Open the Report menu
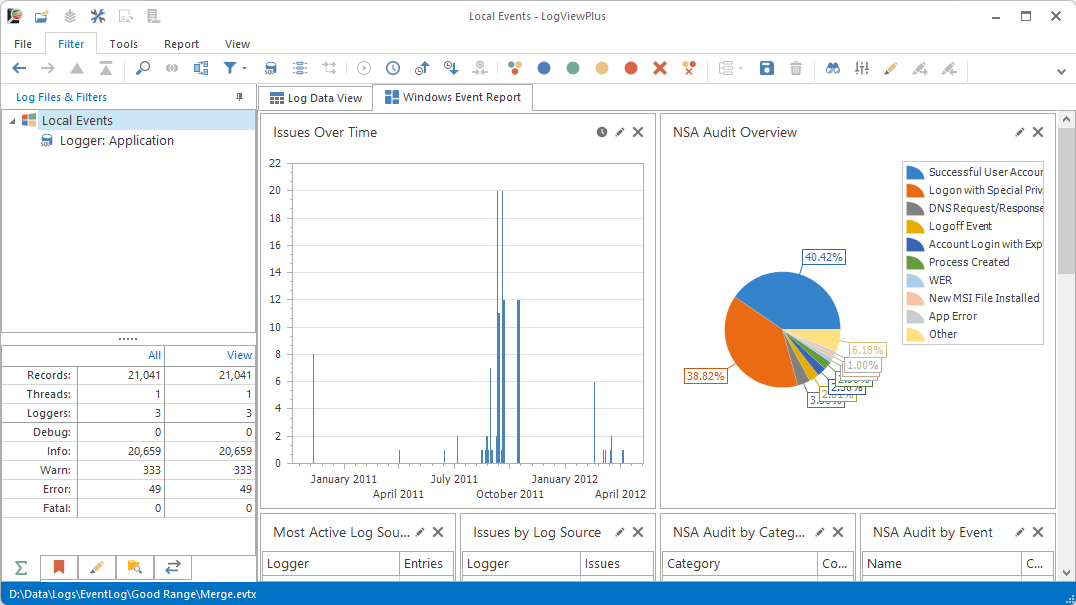 point(181,44)
